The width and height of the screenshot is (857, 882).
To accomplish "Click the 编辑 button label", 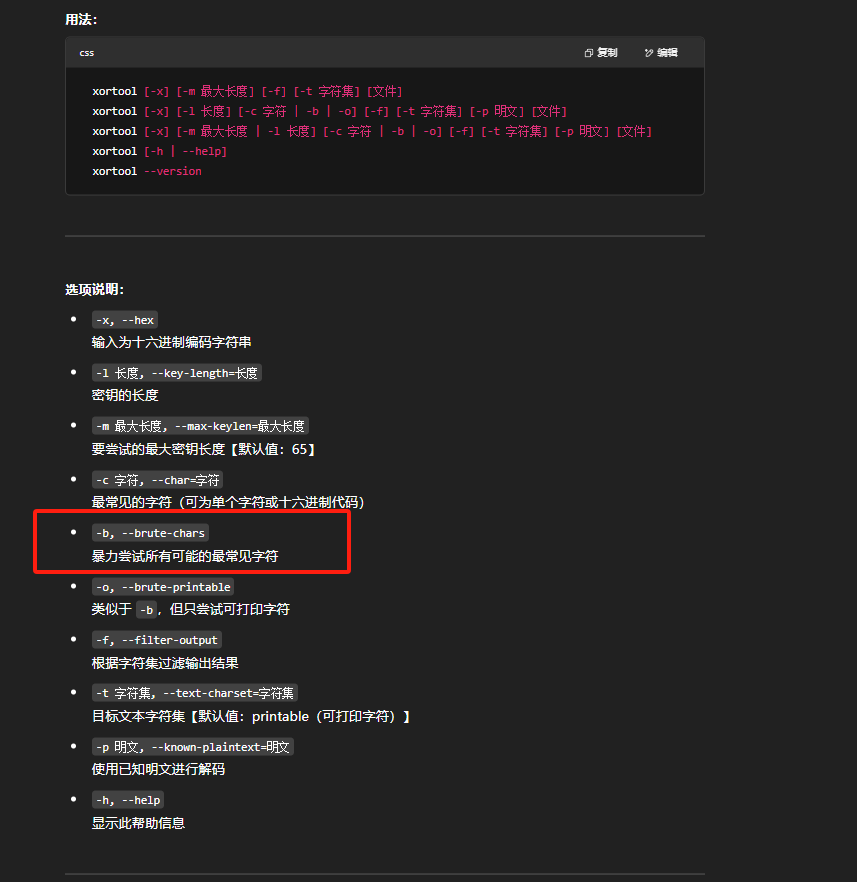I will click(667, 53).
